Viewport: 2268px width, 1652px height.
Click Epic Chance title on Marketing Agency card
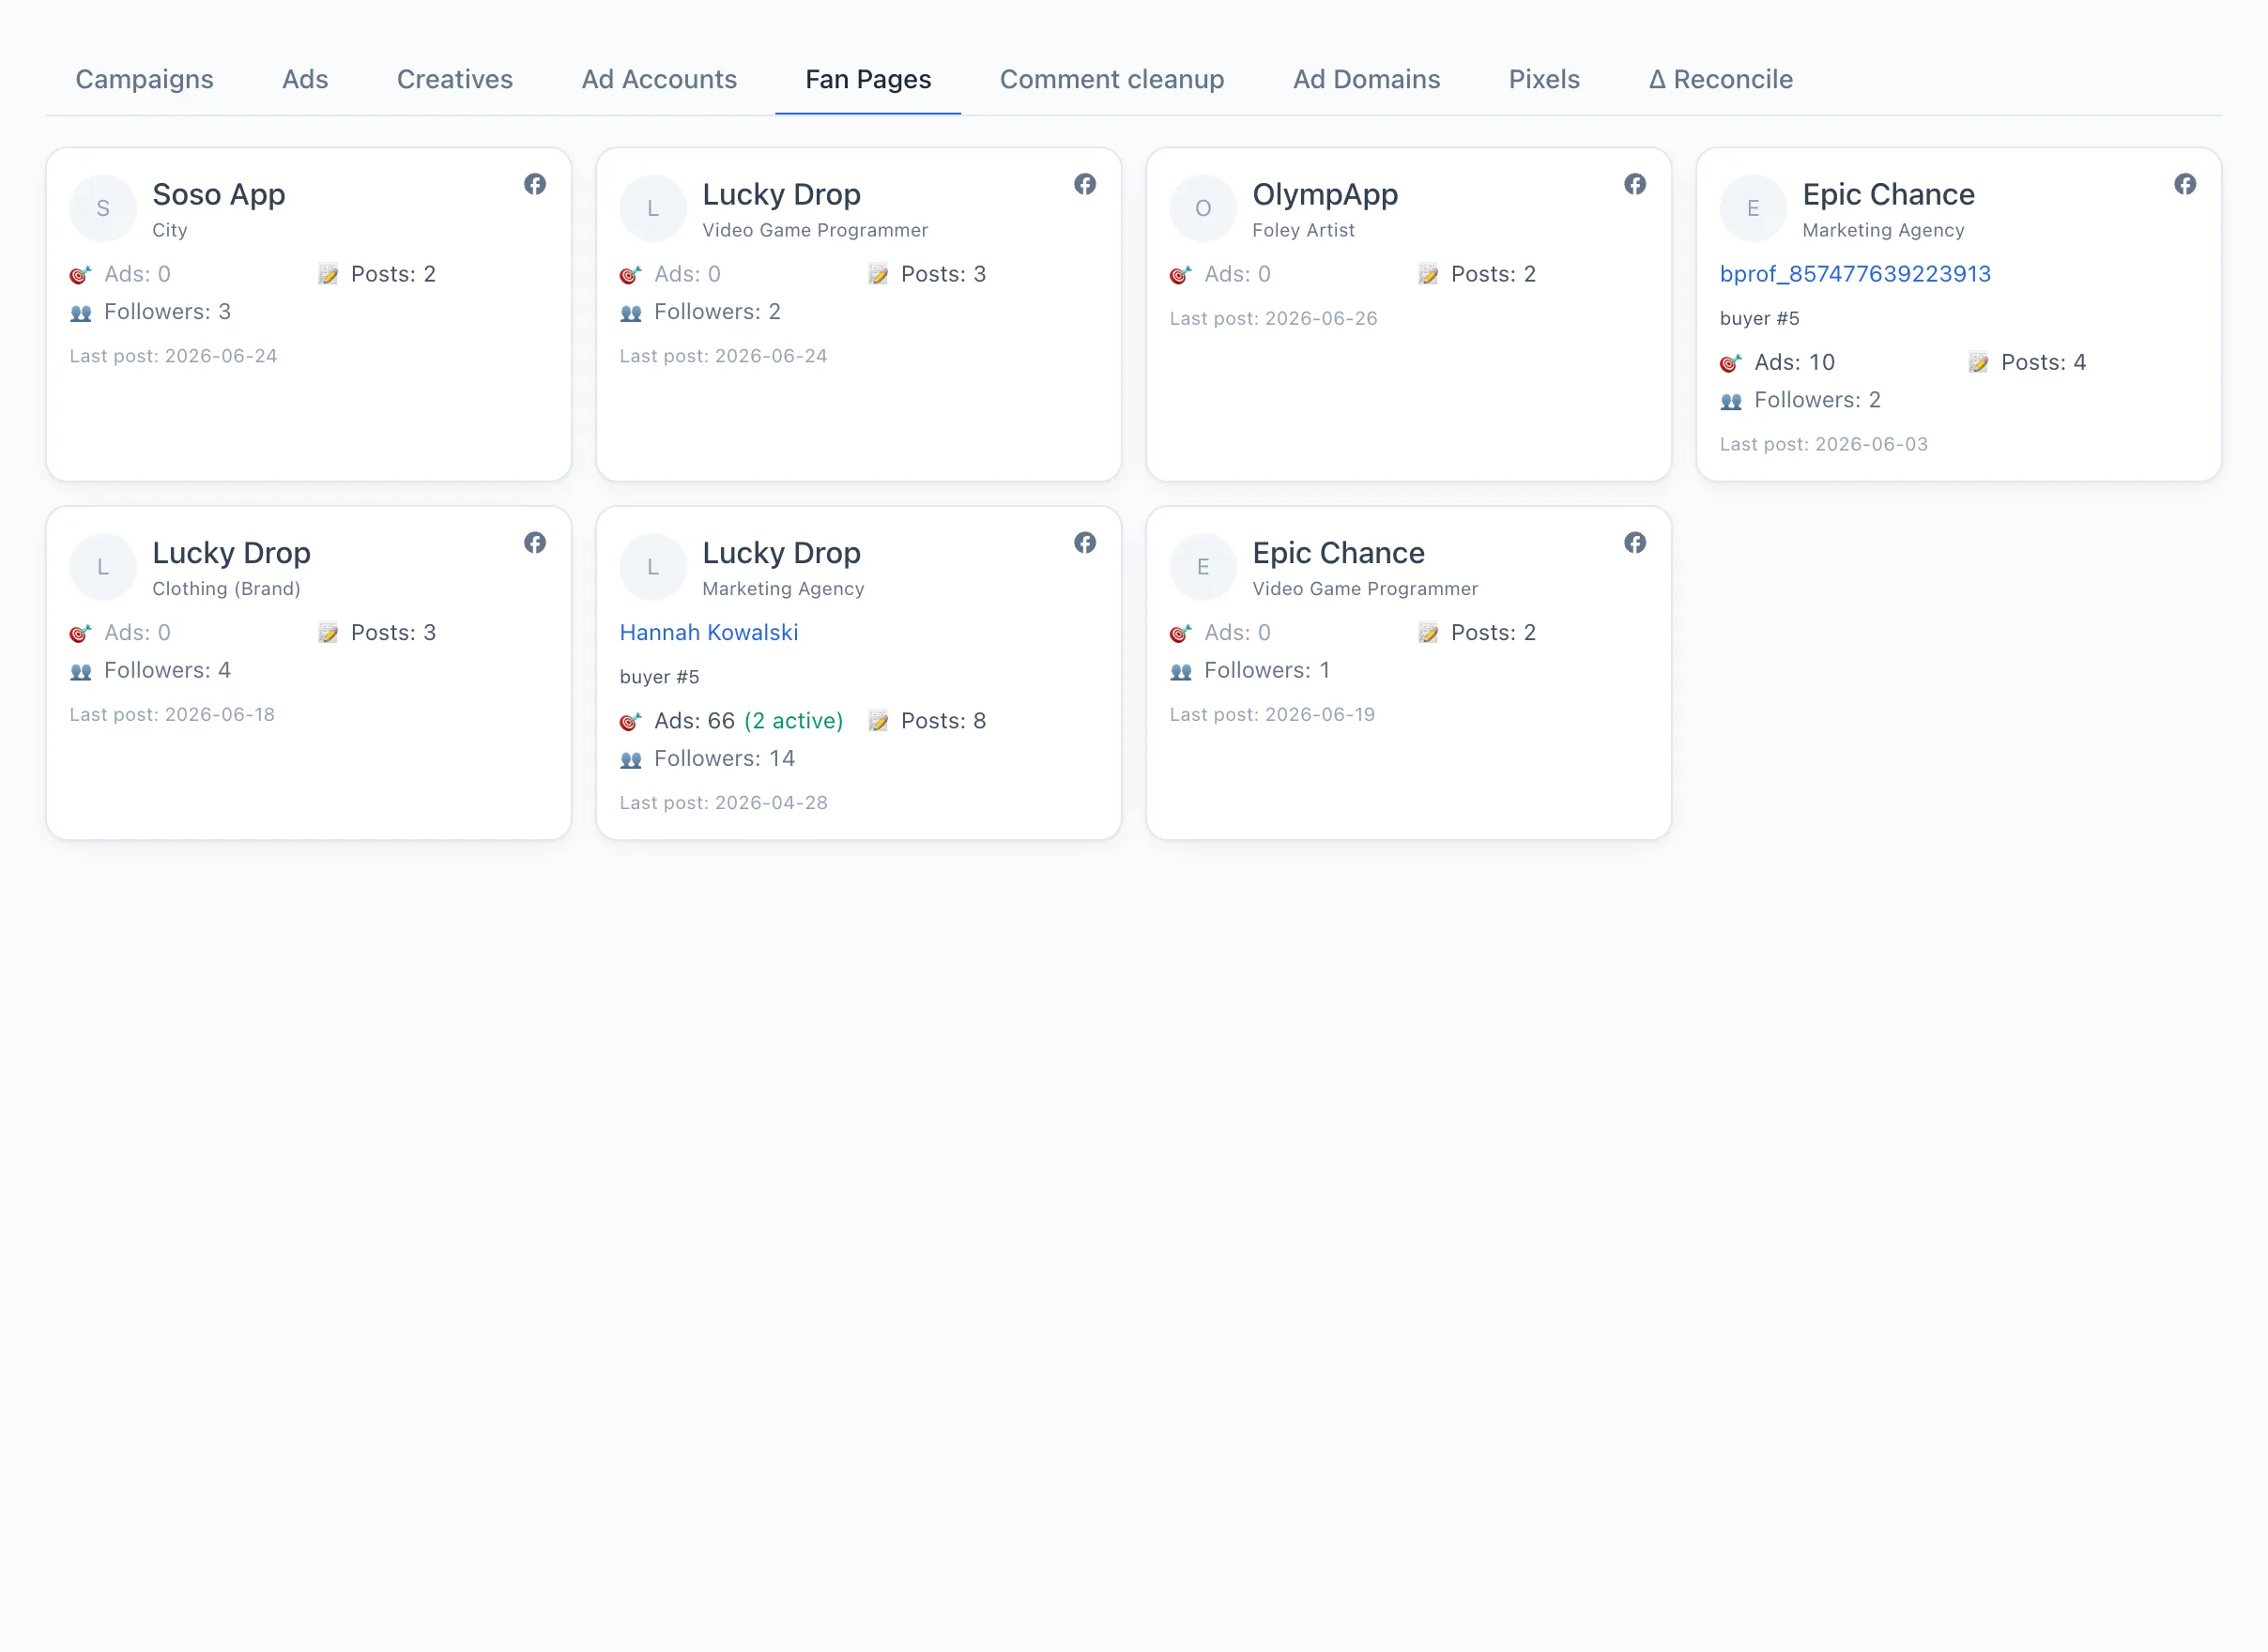pyautogui.click(x=1888, y=194)
